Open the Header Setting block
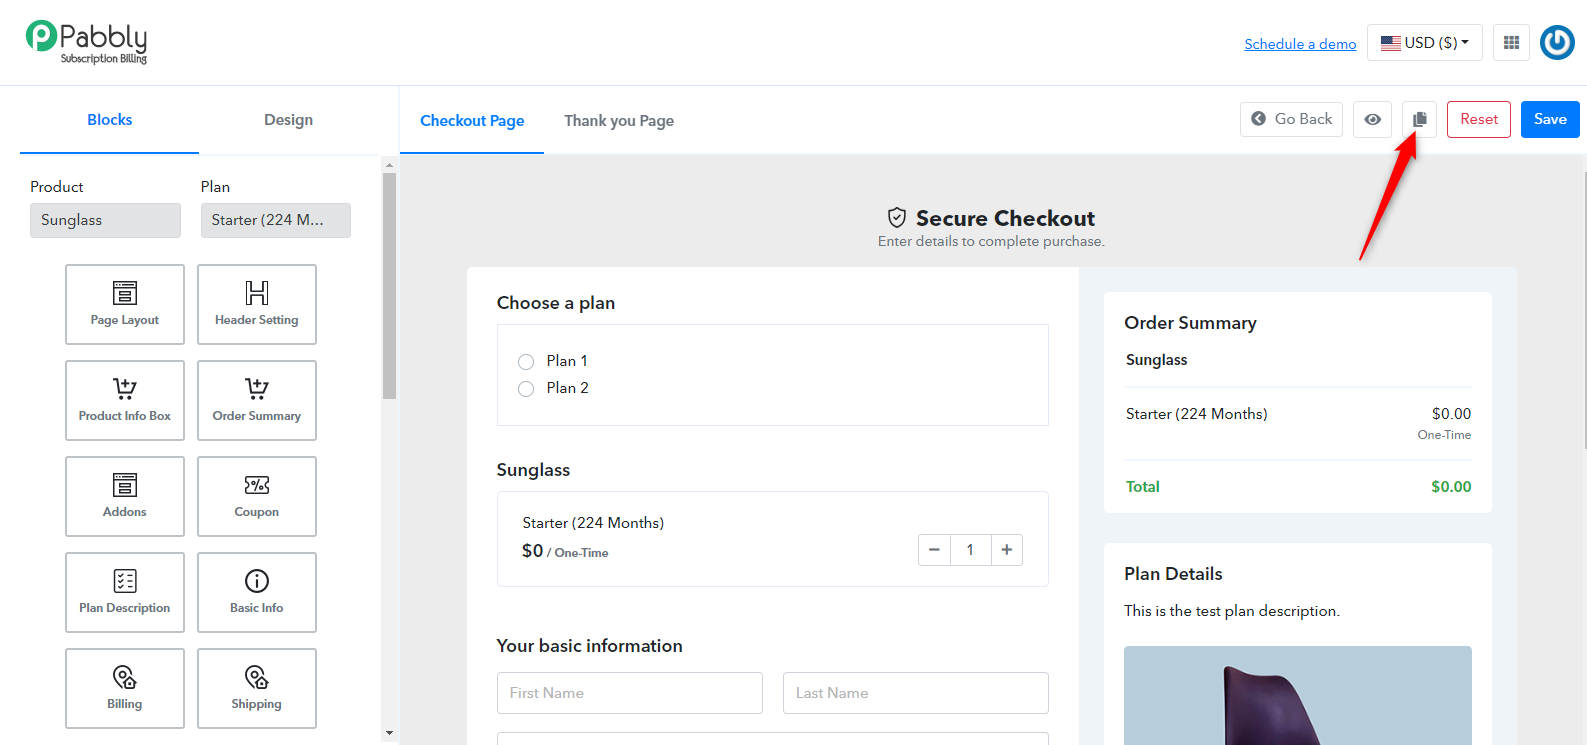This screenshot has height=745, width=1587. [x=257, y=304]
